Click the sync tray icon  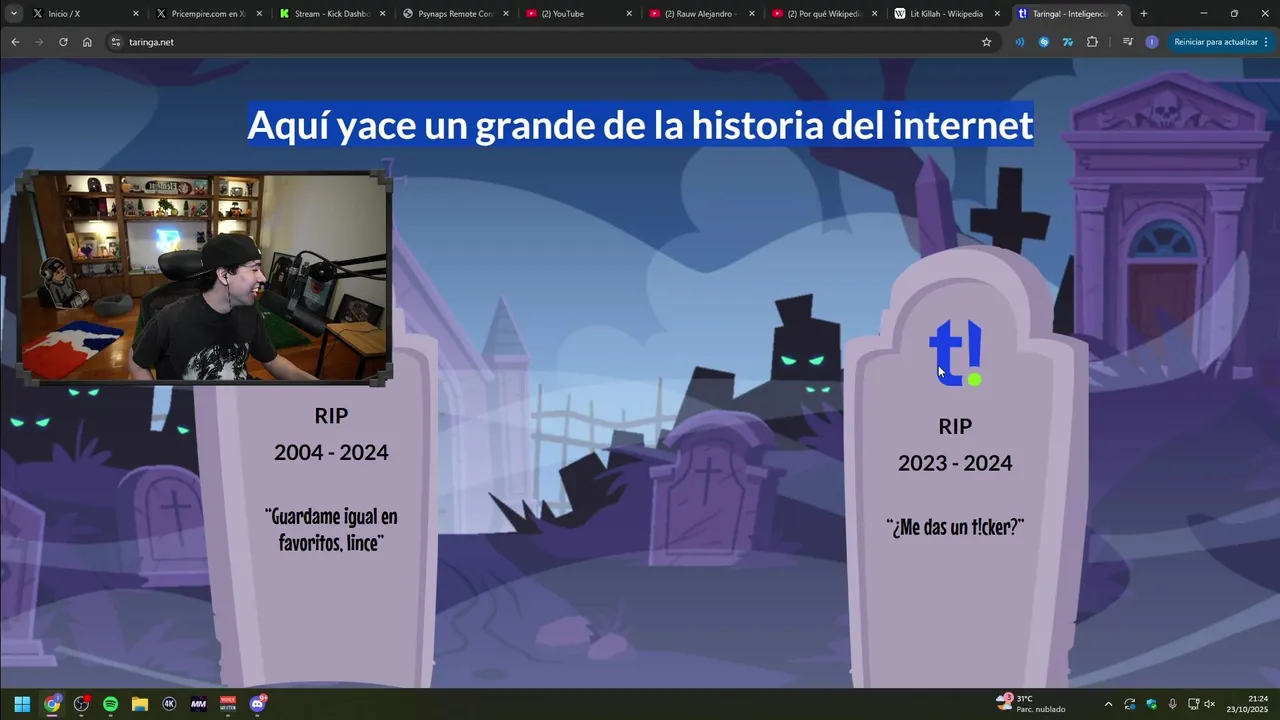[x=1130, y=704]
